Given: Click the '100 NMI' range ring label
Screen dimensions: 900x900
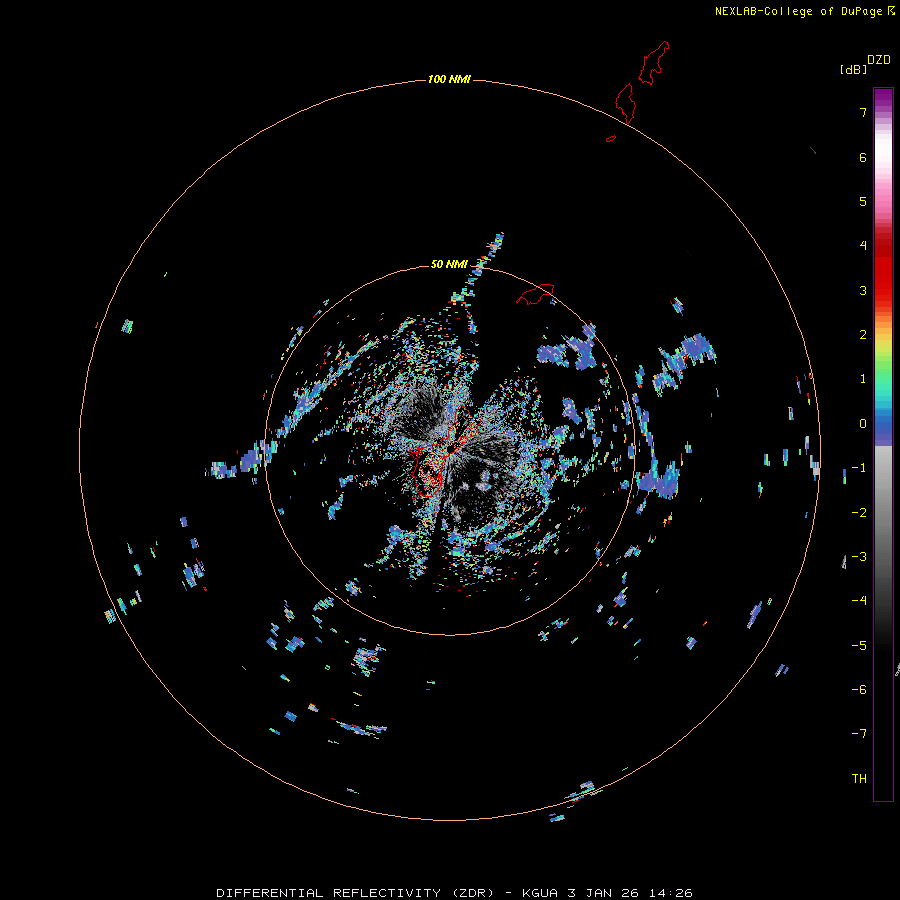Looking at the screenshot, I should [449, 79].
